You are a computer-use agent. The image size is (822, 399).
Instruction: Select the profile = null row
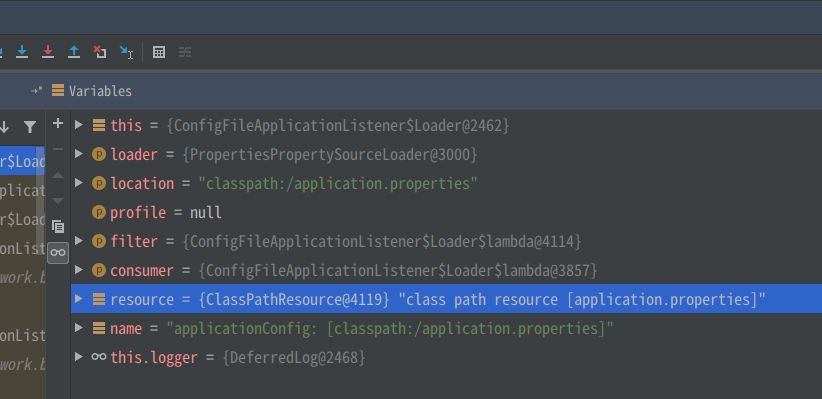[x=446, y=212]
